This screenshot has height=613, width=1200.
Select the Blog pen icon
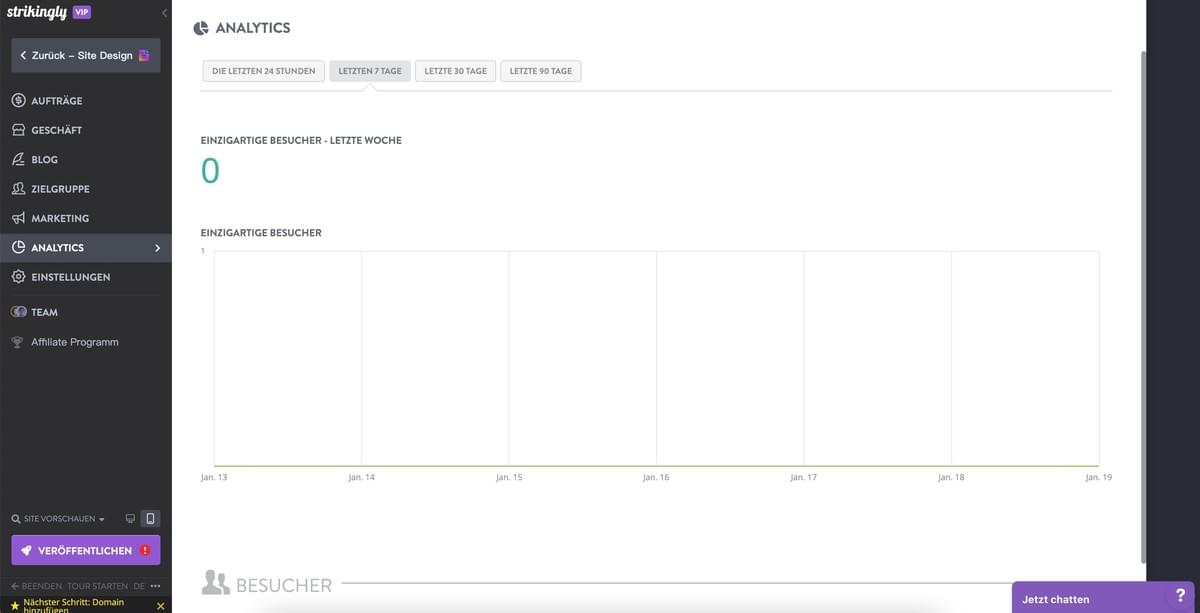tap(18, 159)
